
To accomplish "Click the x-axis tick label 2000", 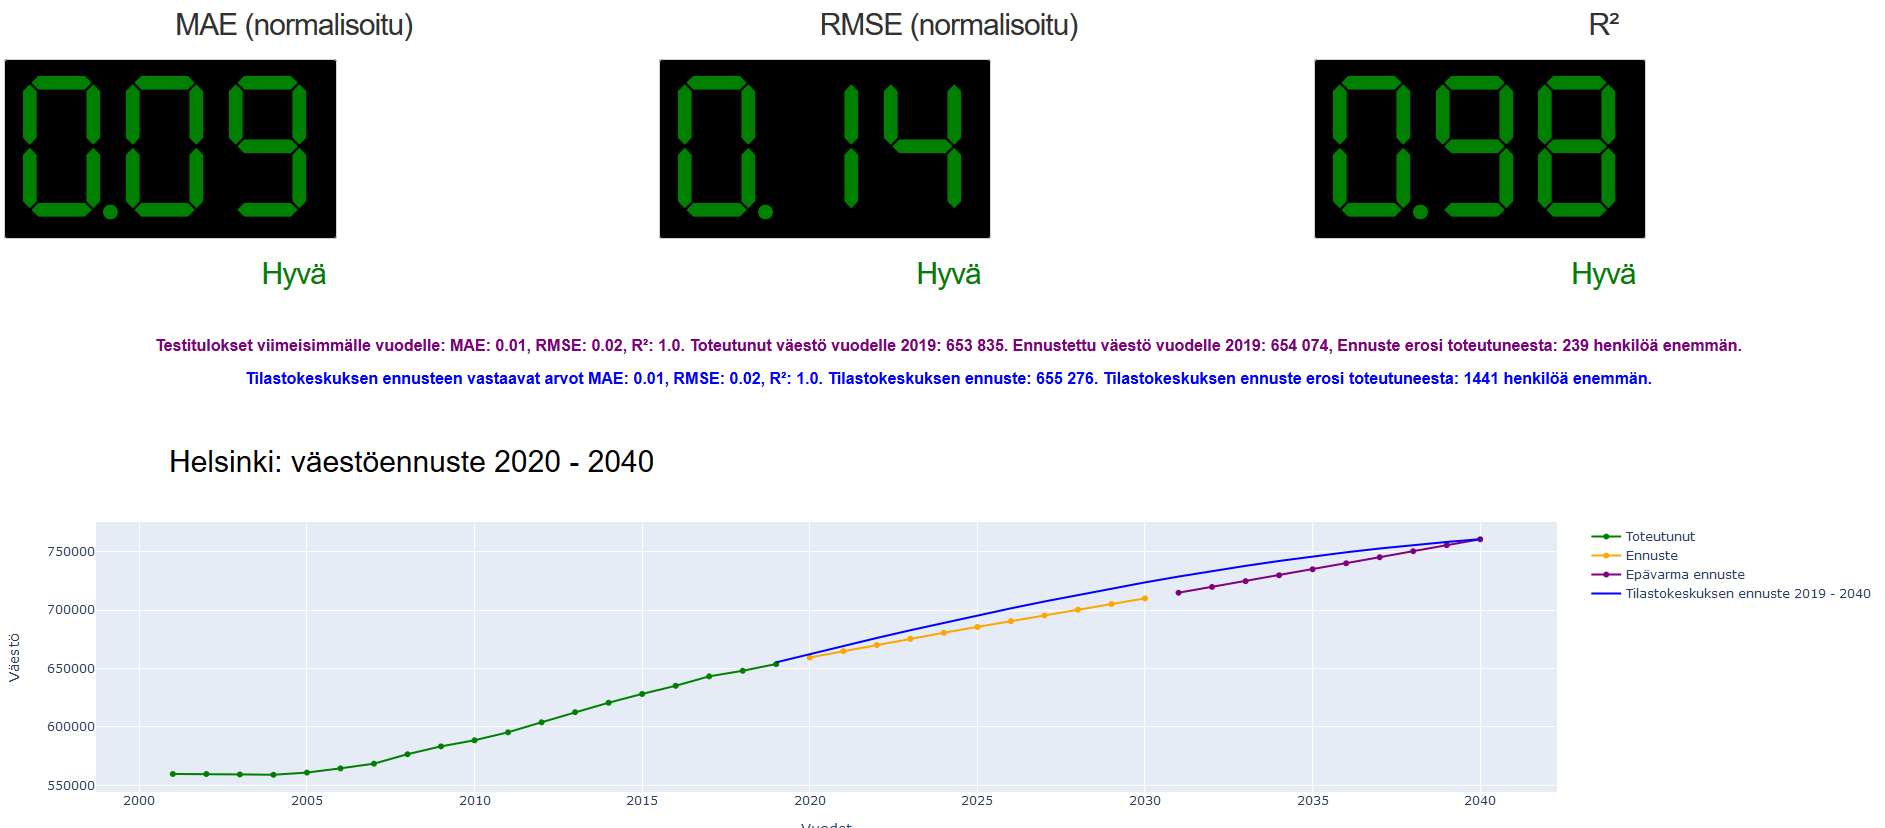I will click(139, 801).
